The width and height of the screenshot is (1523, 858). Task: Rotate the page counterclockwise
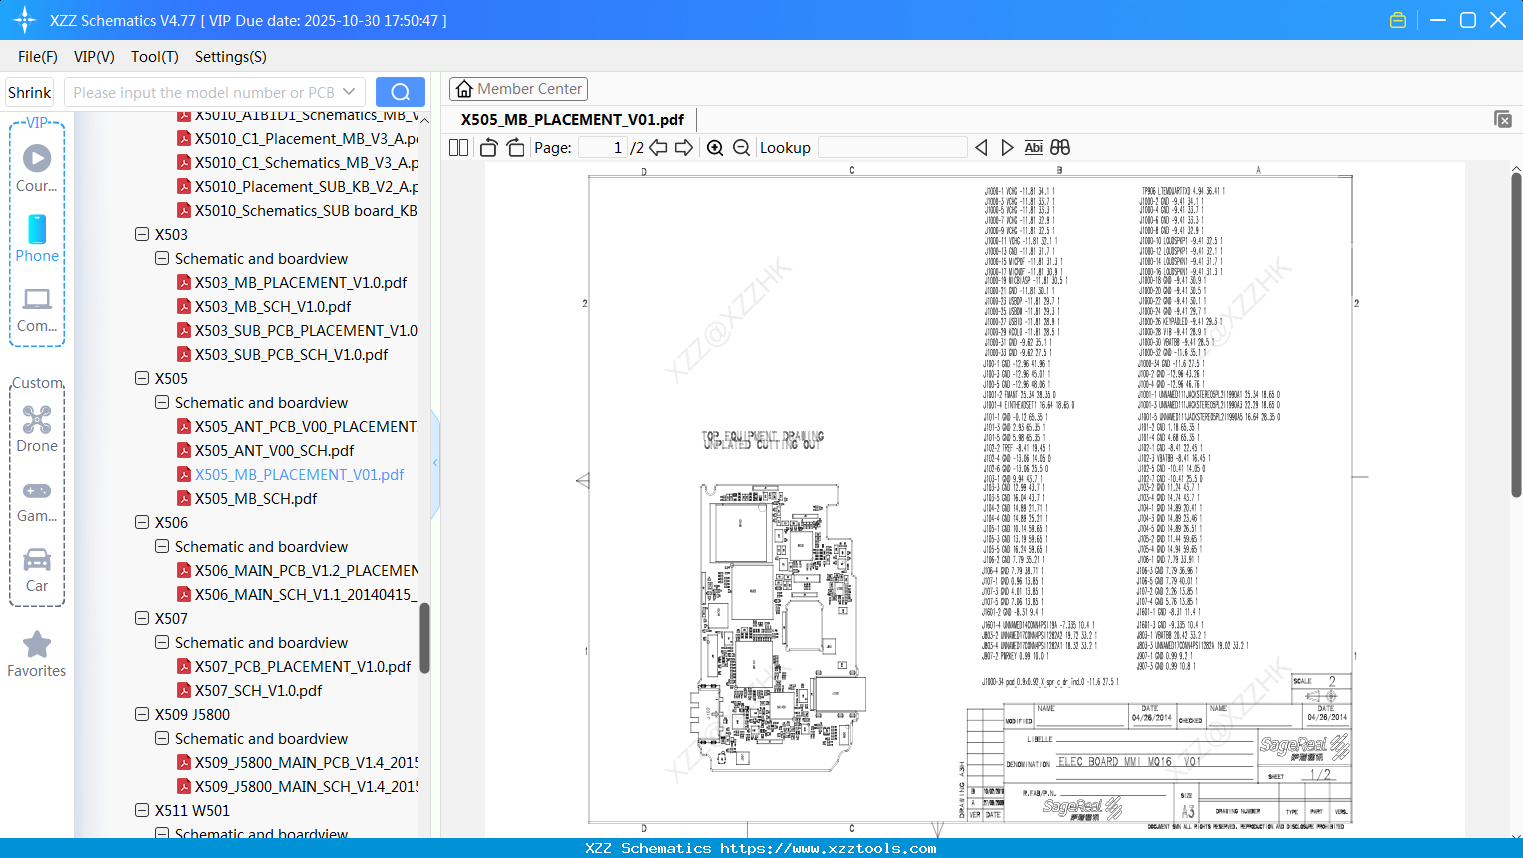tap(487, 147)
